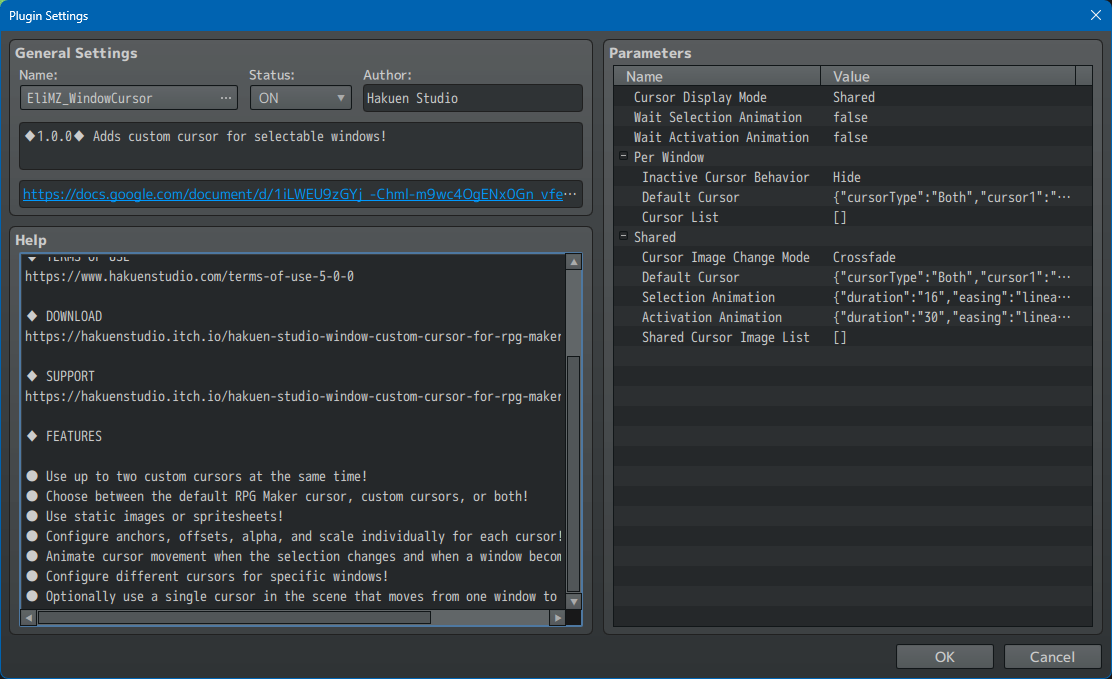
Task: Click the Help vertical scrollbar thumb
Action: coord(574,473)
